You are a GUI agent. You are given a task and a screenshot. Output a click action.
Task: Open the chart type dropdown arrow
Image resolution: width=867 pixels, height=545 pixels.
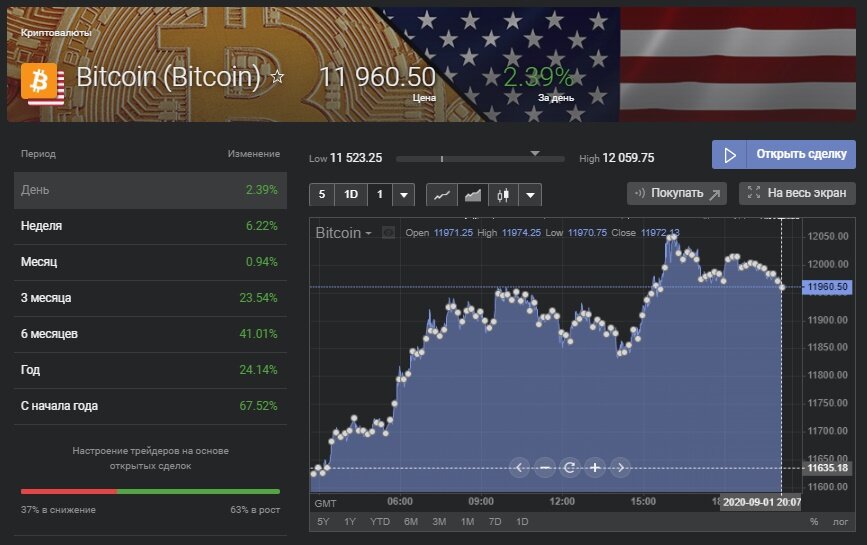click(530, 194)
